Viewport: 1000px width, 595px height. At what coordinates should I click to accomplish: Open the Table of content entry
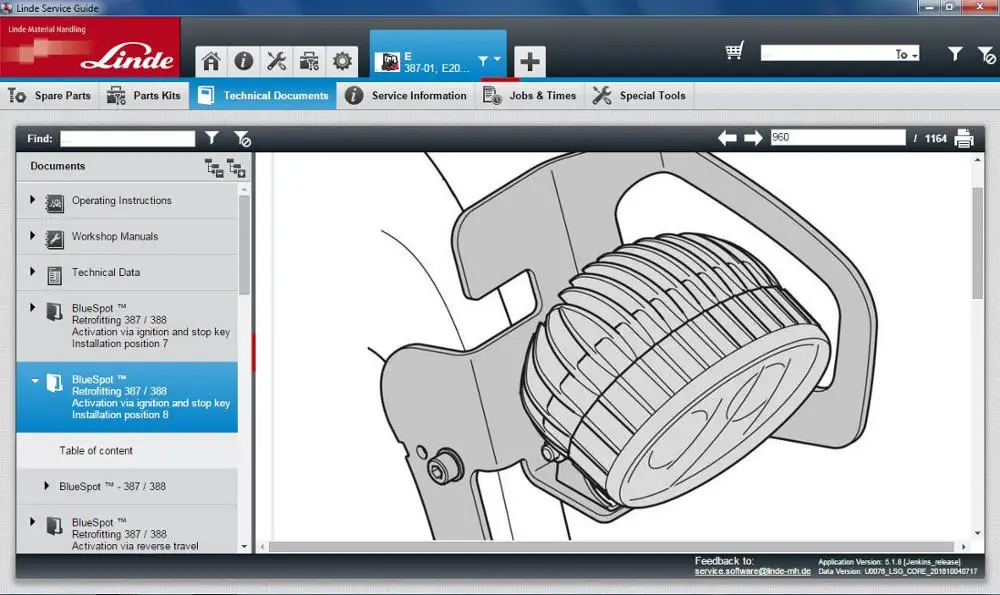pos(96,451)
